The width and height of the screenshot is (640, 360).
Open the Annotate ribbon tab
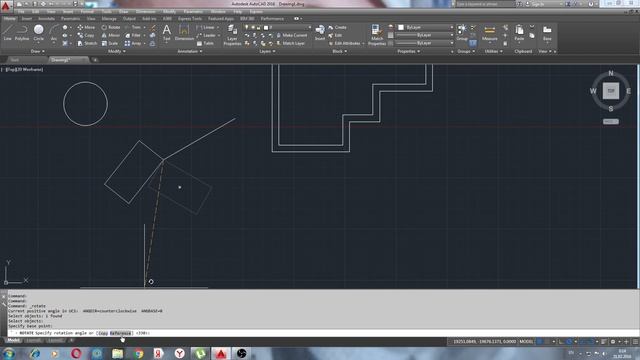(x=46, y=19)
